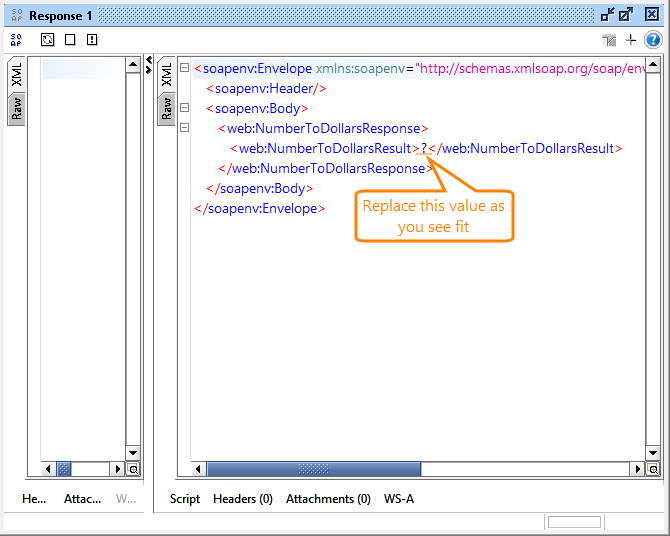Switch to the XML tab in the left panel
The width and height of the screenshot is (670, 536).
coord(16,74)
